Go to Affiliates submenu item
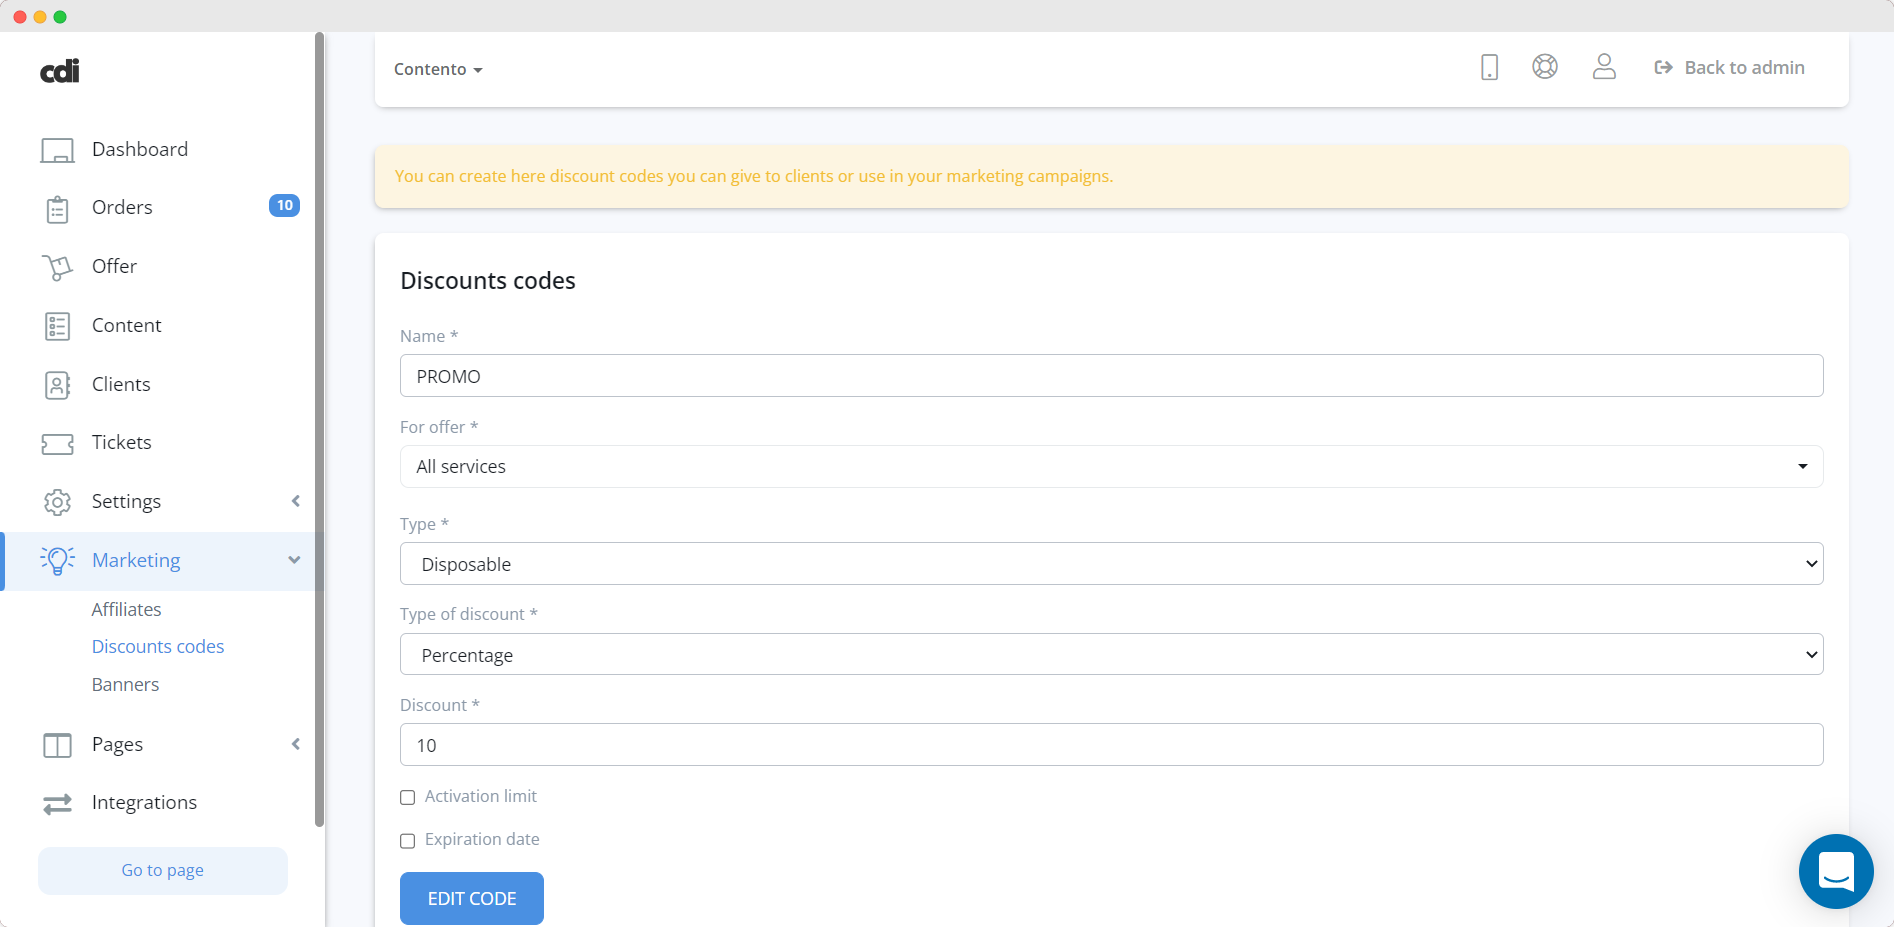Screen dimensions: 1894x927 tap(126, 609)
